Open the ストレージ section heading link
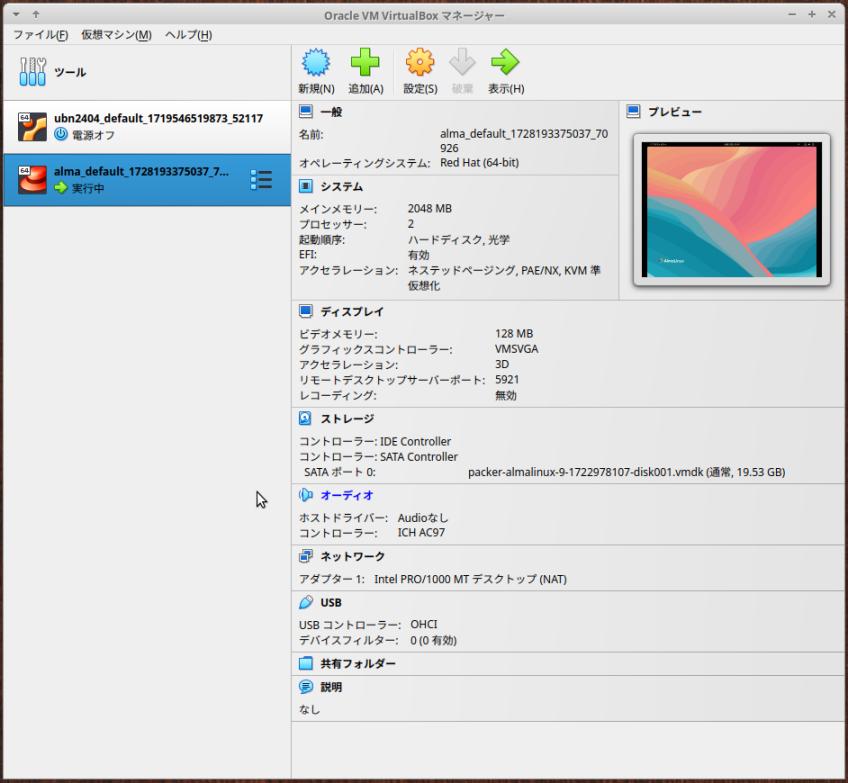The image size is (848, 783). point(347,419)
